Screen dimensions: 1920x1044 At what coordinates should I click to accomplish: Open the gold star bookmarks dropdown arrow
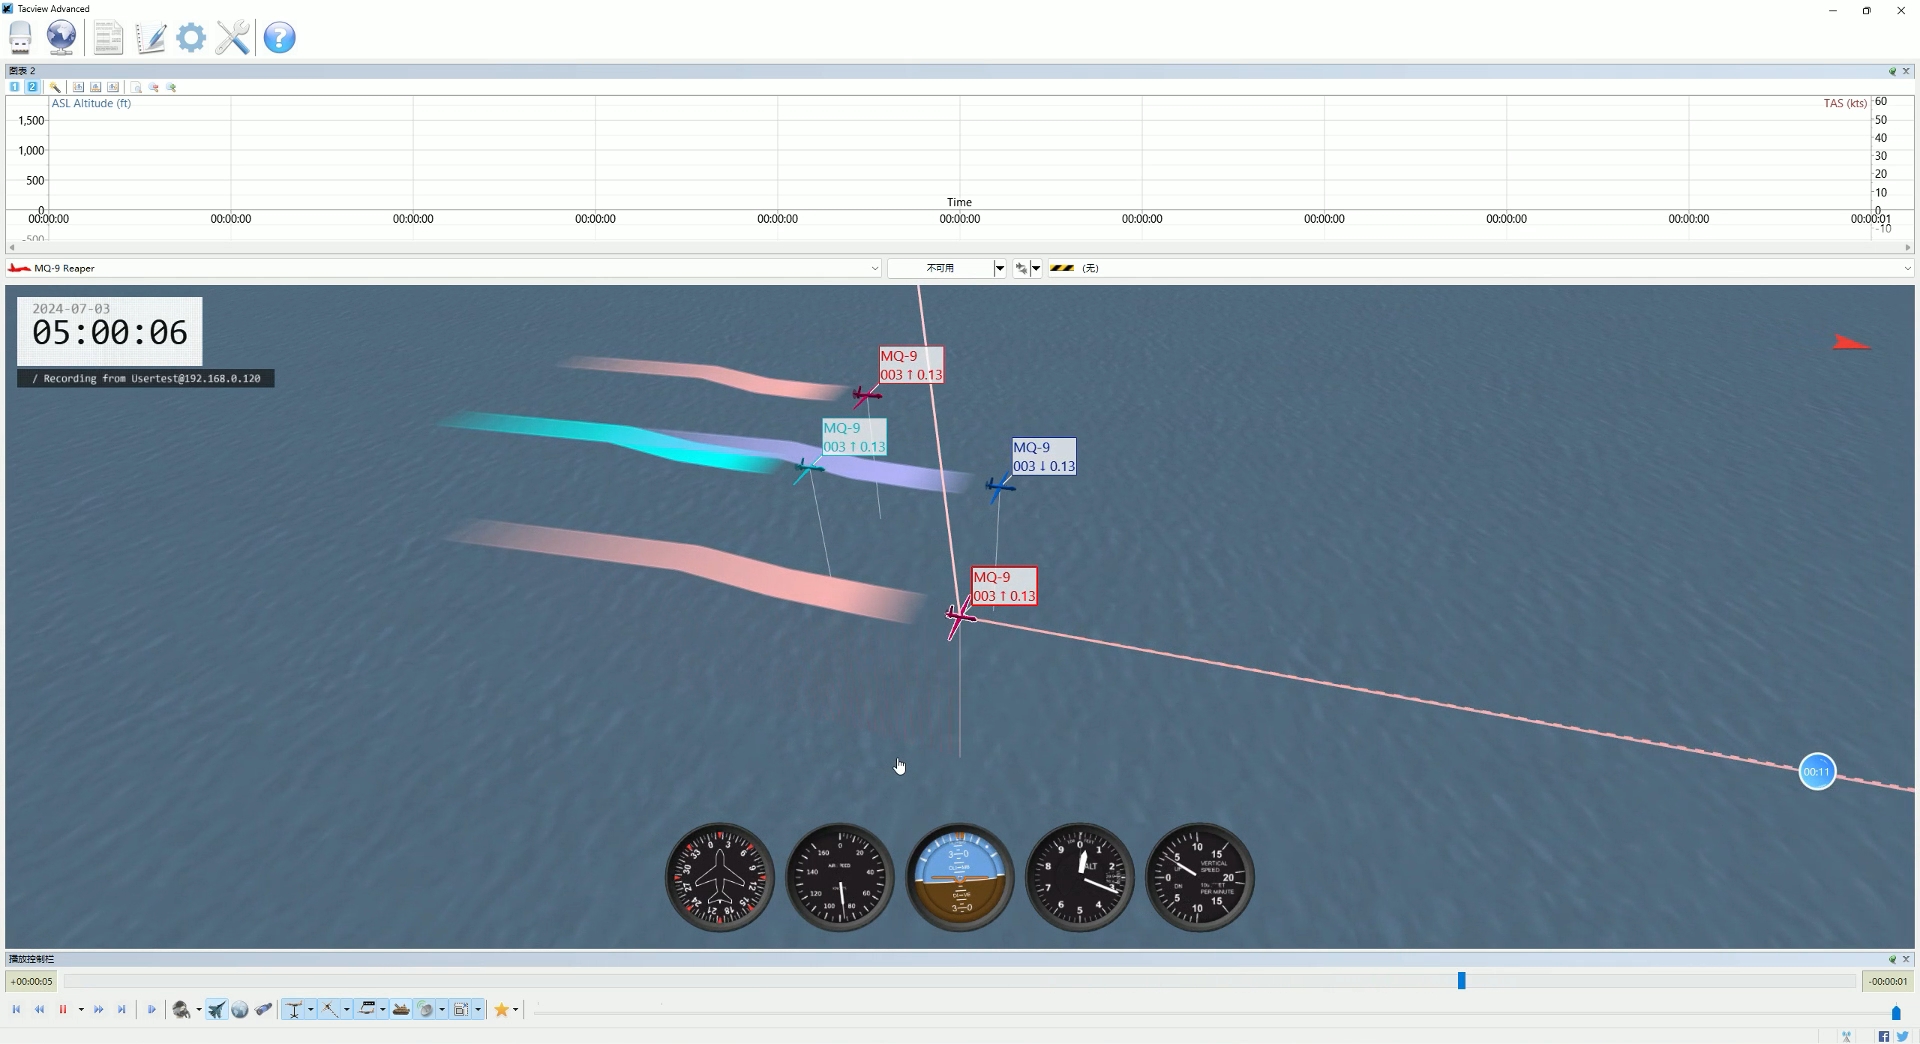pyautogui.click(x=516, y=1010)
